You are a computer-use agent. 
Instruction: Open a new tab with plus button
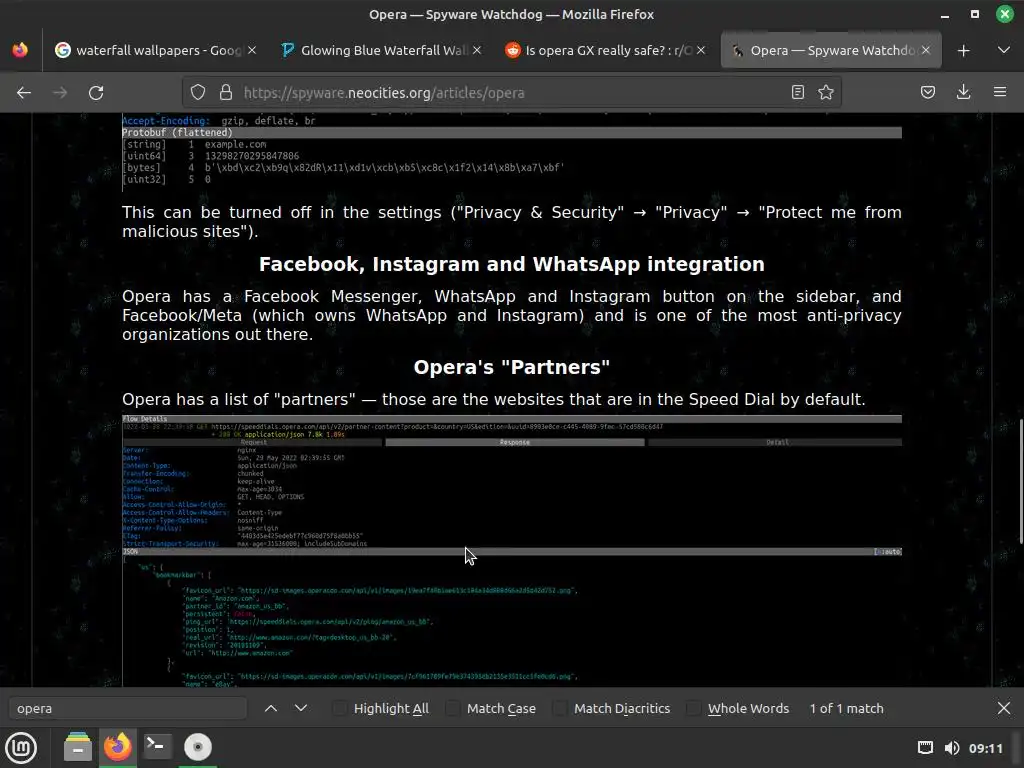point(963,50)
